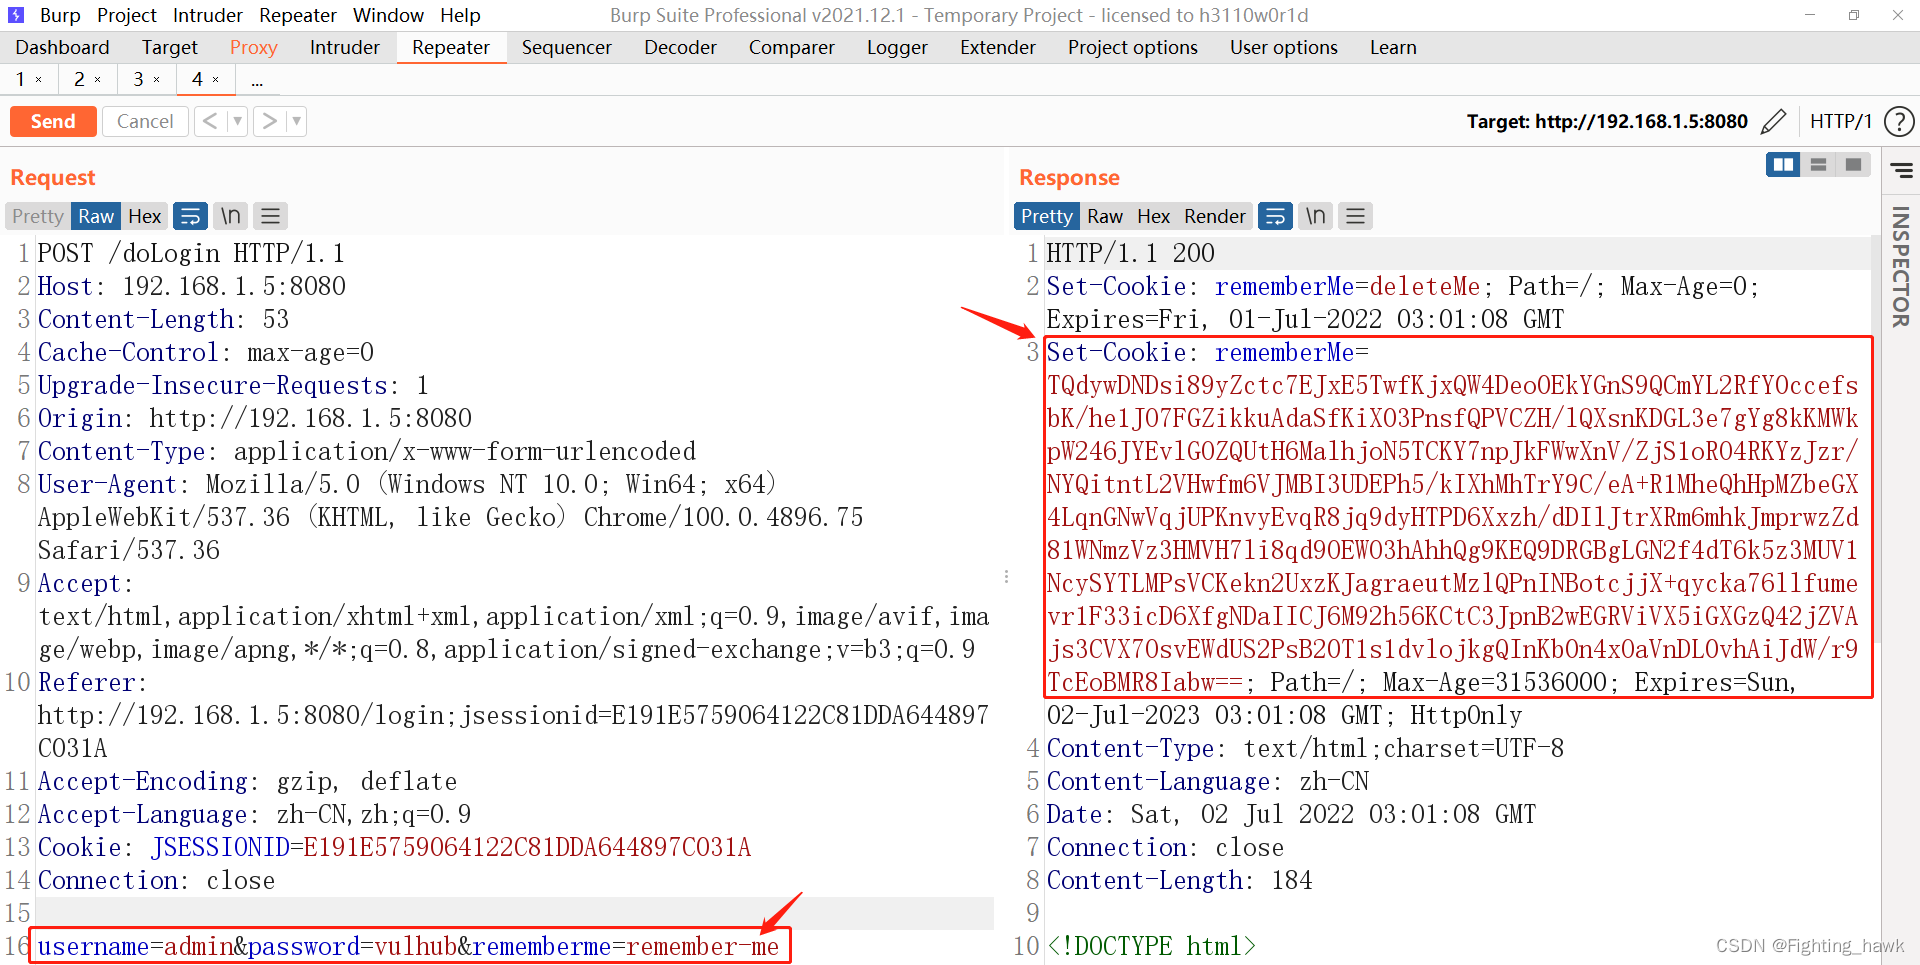The image size is (1920, 965).
Task: Switch to the Dashboard tab
Action: (x=62, y=47)
